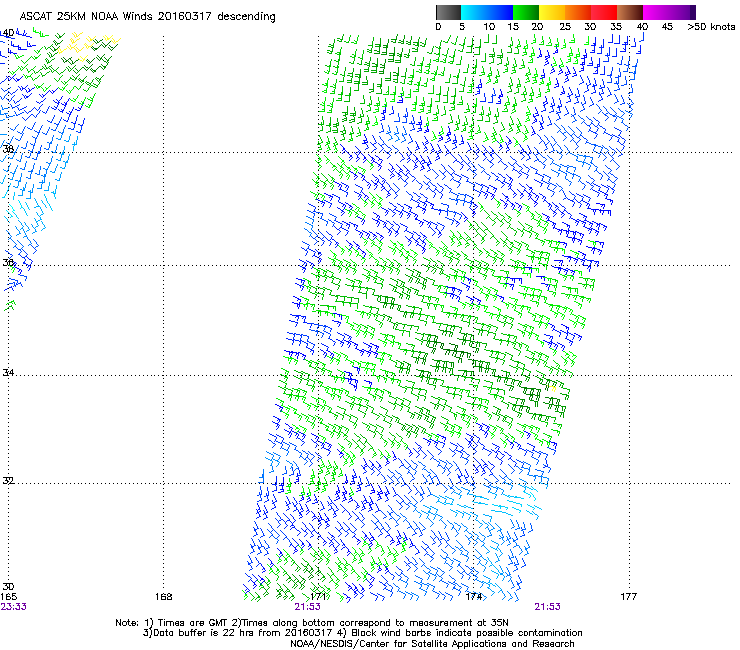Click the purple '21:53' time below longitude 171

pyautogui.click(x=307, y=607)
